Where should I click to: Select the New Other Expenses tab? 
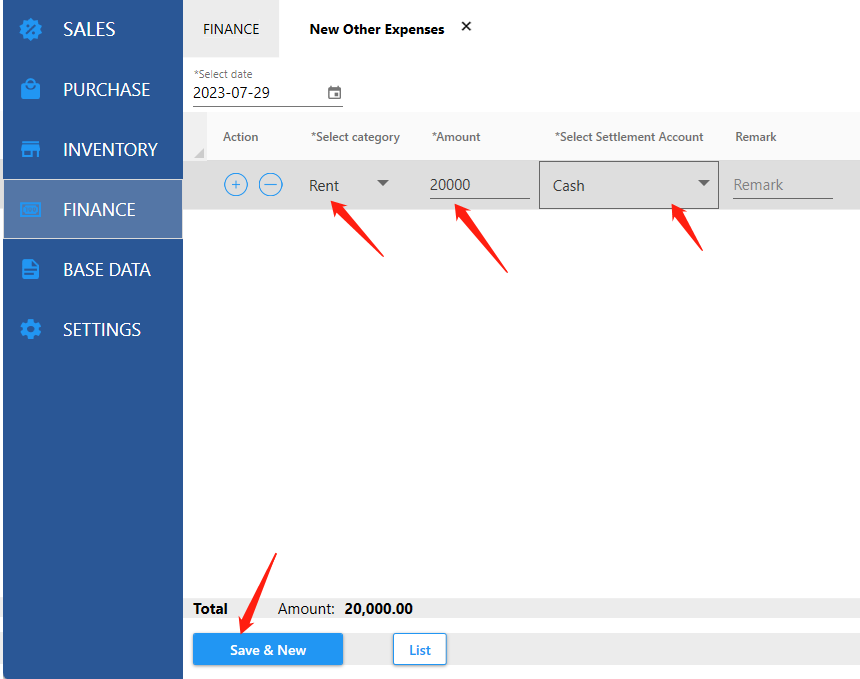click(x=376, y=29)
